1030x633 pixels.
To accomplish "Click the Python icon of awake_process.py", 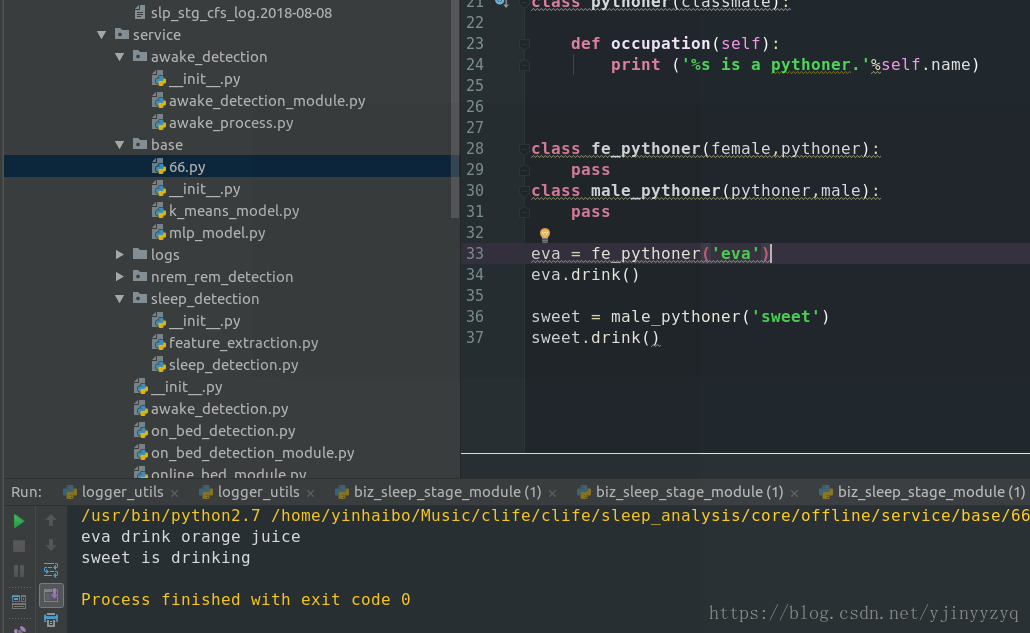I will point(158,123).
